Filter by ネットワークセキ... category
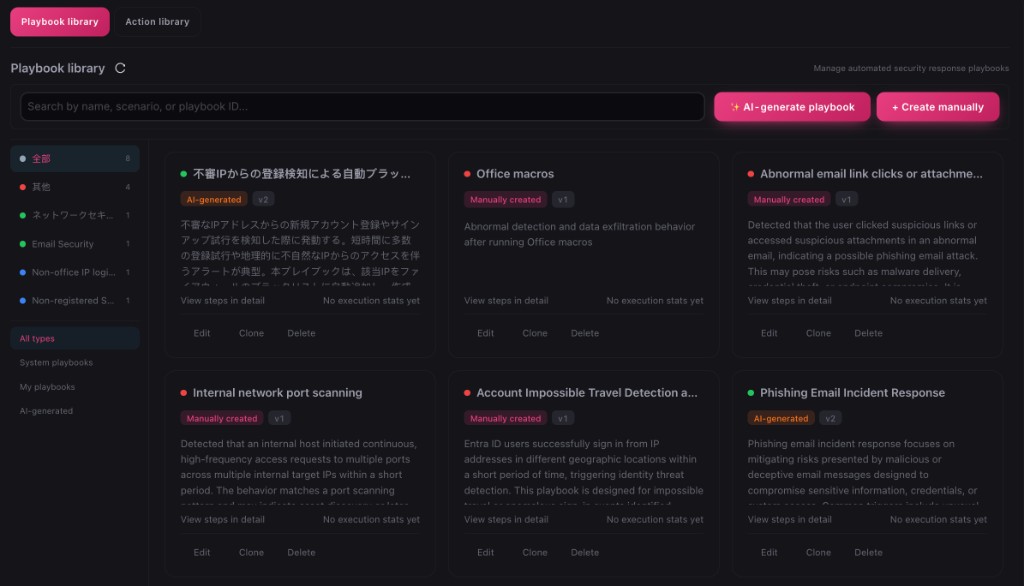The width and height of the screenshot is (1024, 586). (x=75, y=215)
